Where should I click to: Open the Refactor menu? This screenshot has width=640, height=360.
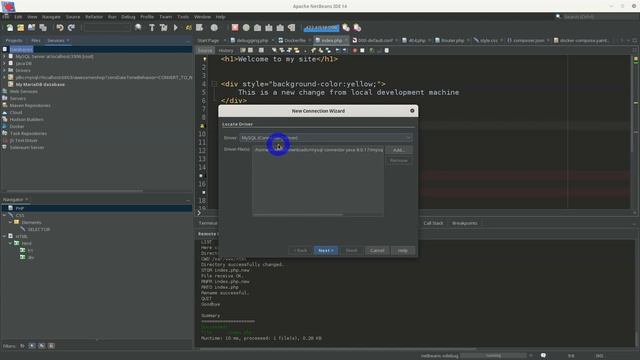[94, 17]
